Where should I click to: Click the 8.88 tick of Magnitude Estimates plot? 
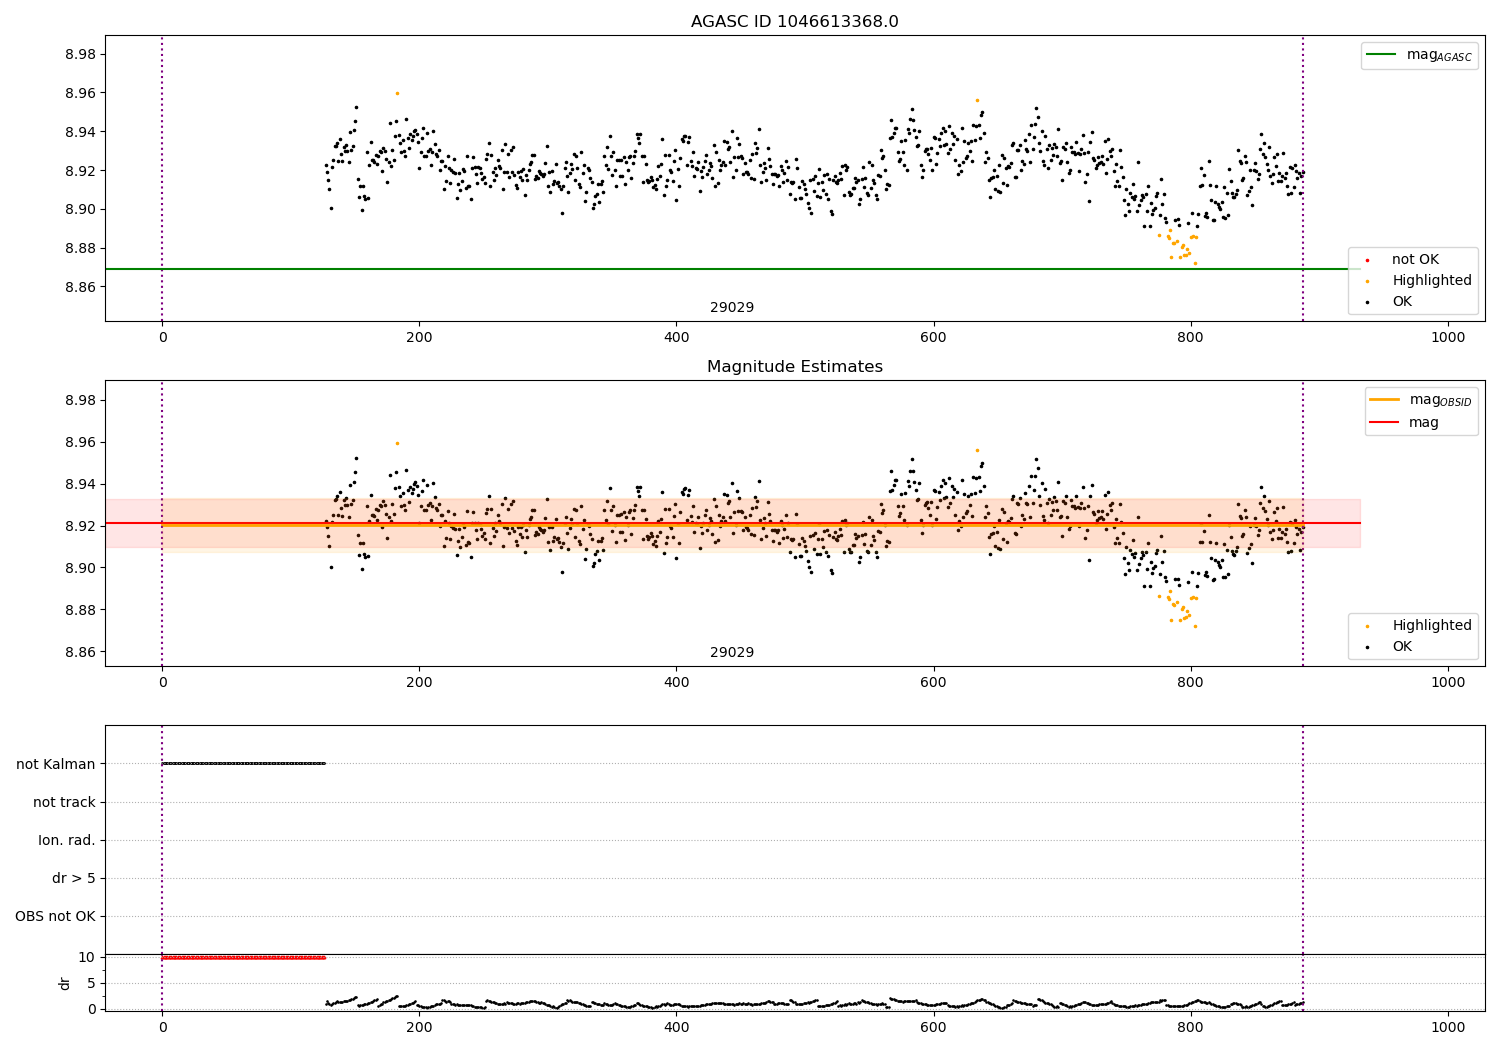click(78, 610)
